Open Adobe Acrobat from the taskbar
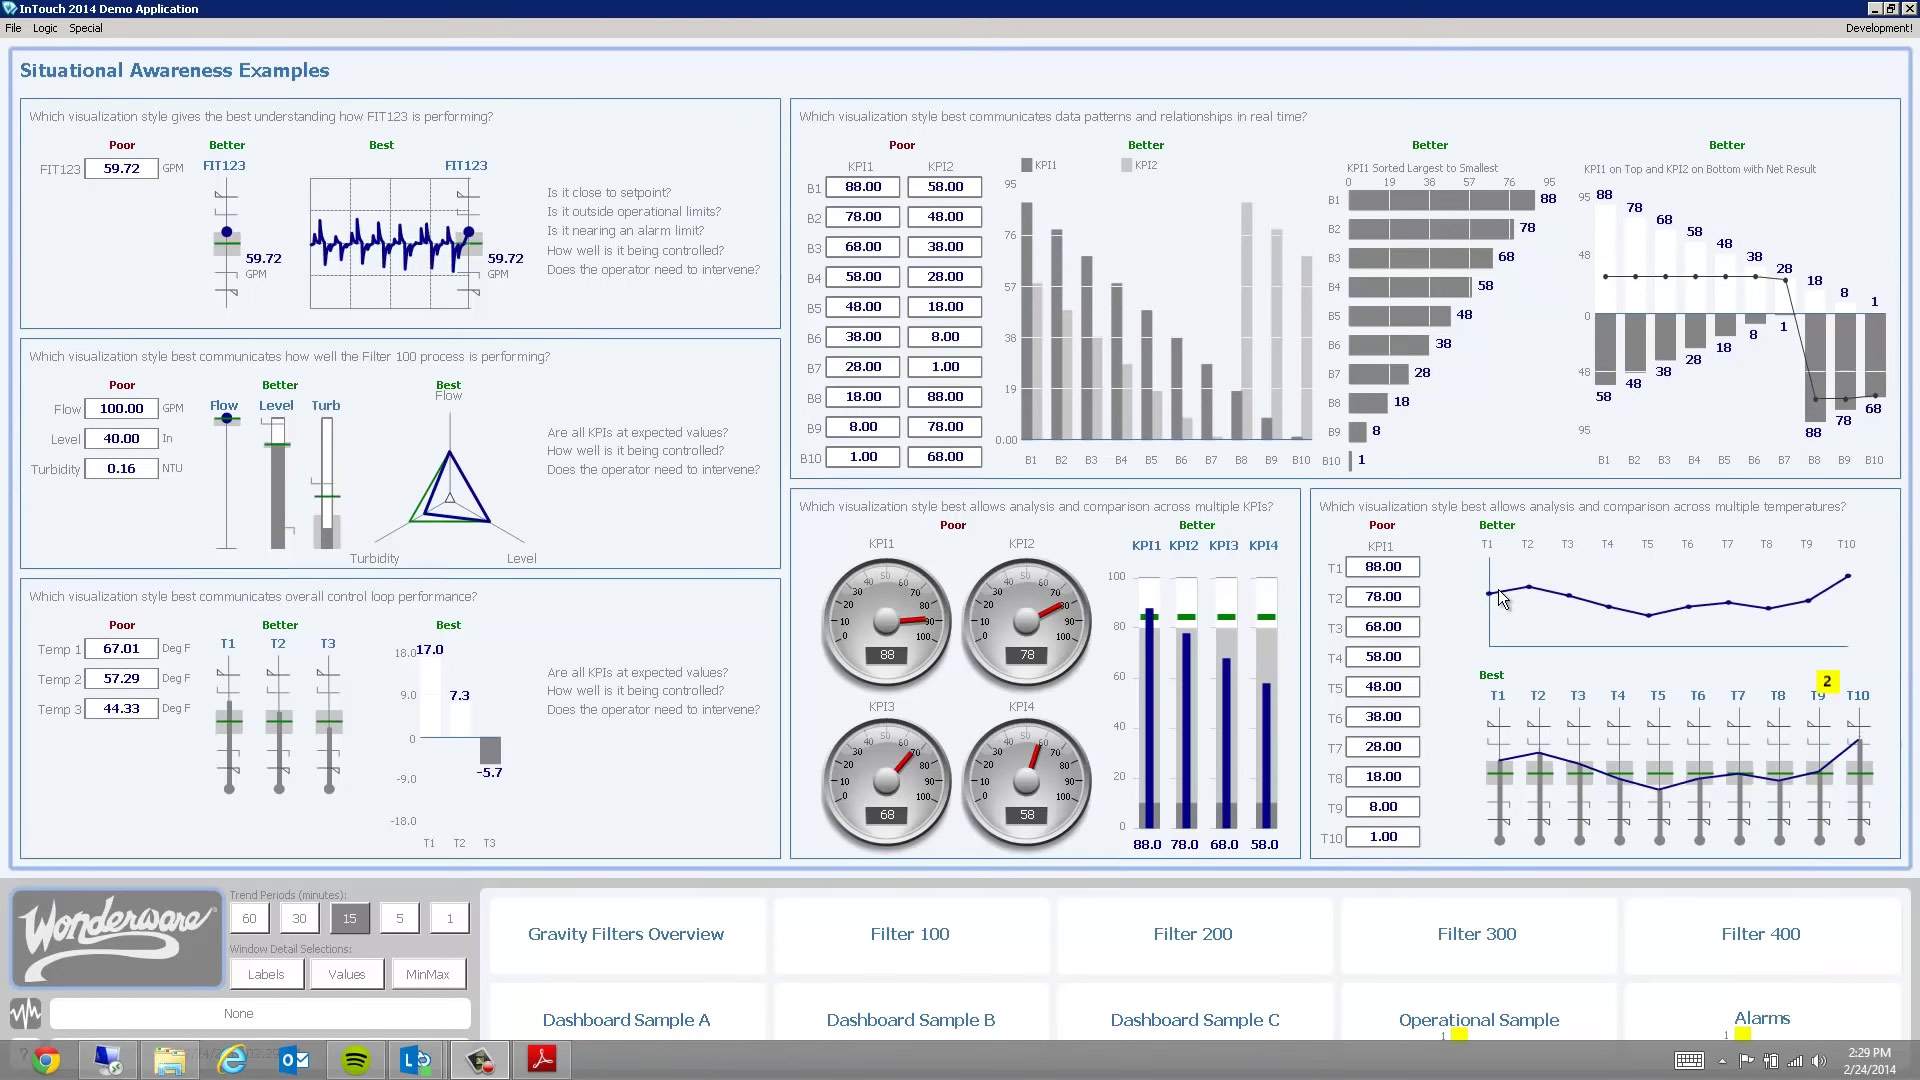Viewport: 1920px width, 1080px height. (542, 1059)
